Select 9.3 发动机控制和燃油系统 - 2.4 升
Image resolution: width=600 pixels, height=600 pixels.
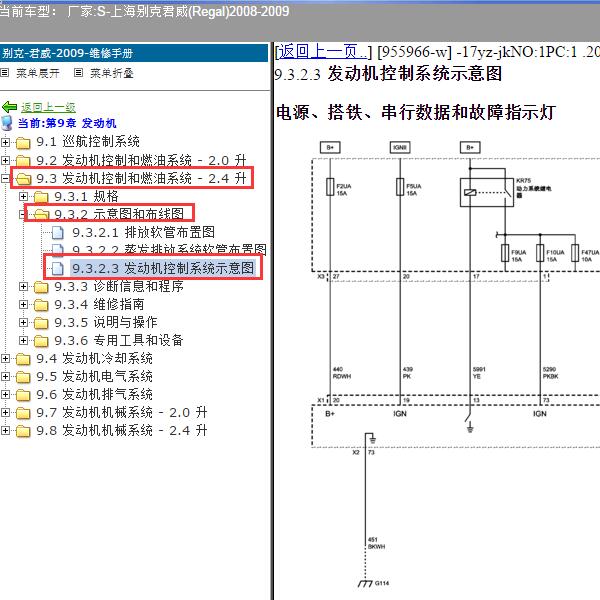141,178
